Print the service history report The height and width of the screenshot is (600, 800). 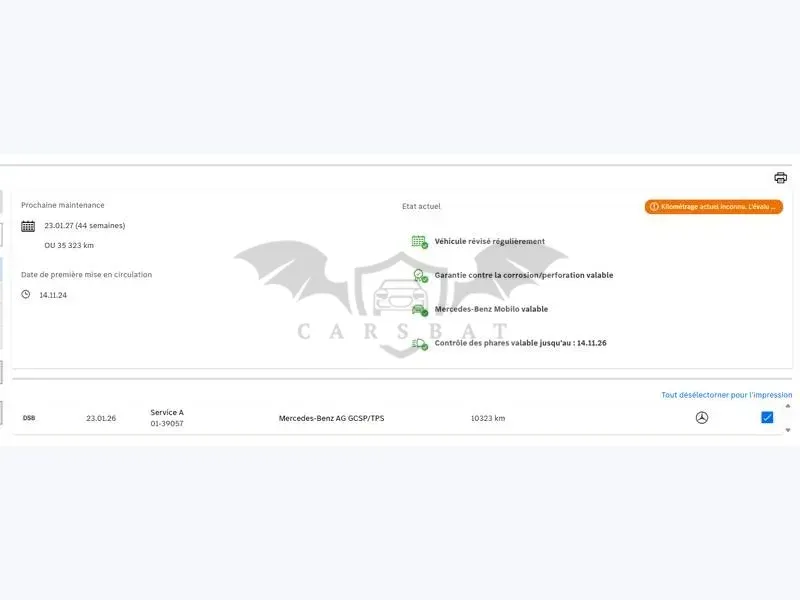click(780, 178)
